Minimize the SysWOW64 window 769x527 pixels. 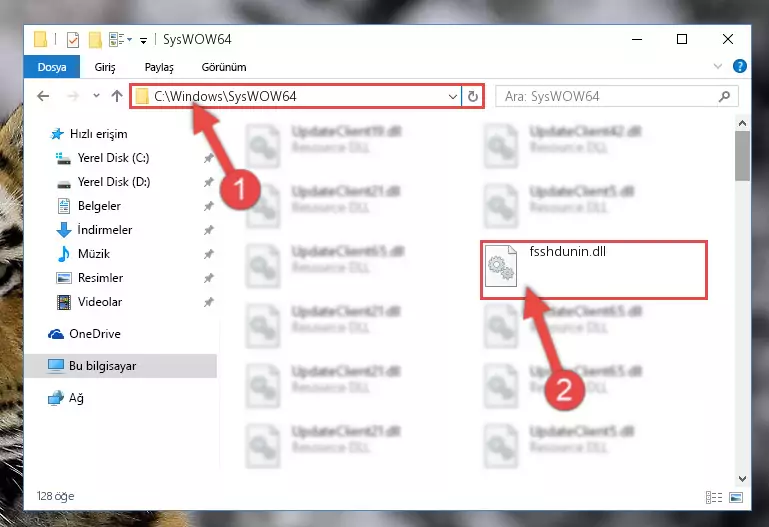click(637, 39)
